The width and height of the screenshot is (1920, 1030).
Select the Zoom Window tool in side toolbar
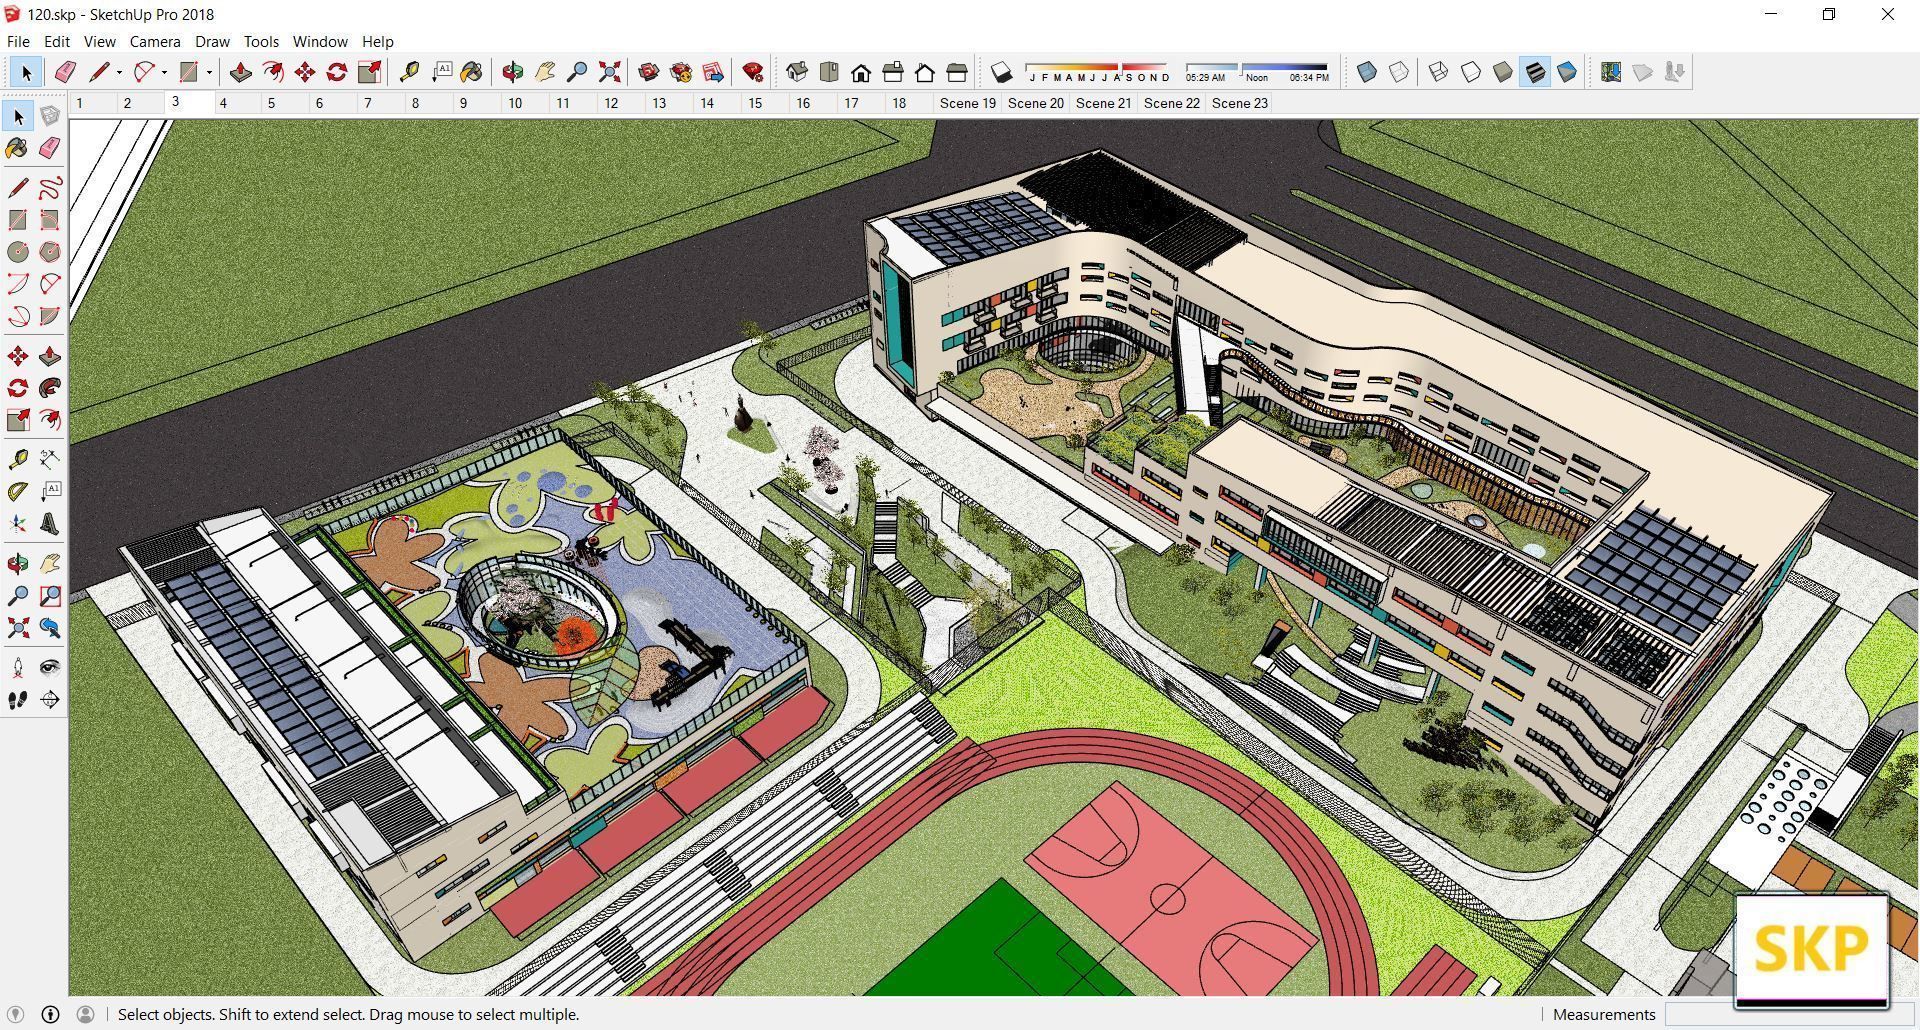[x=50, y=596]
